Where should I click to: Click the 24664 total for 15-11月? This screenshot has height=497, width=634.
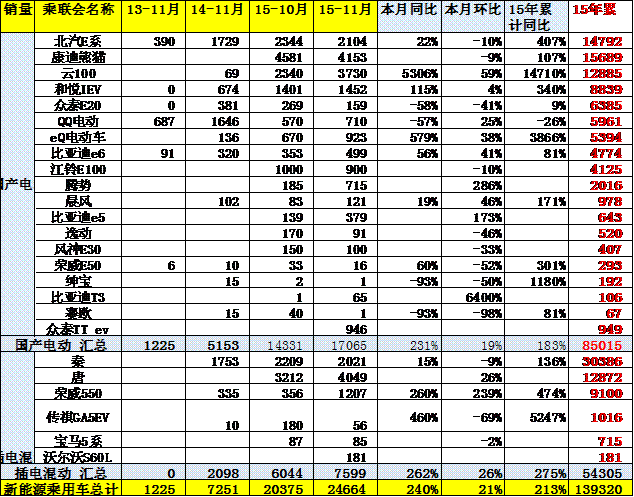pos(345,489)
